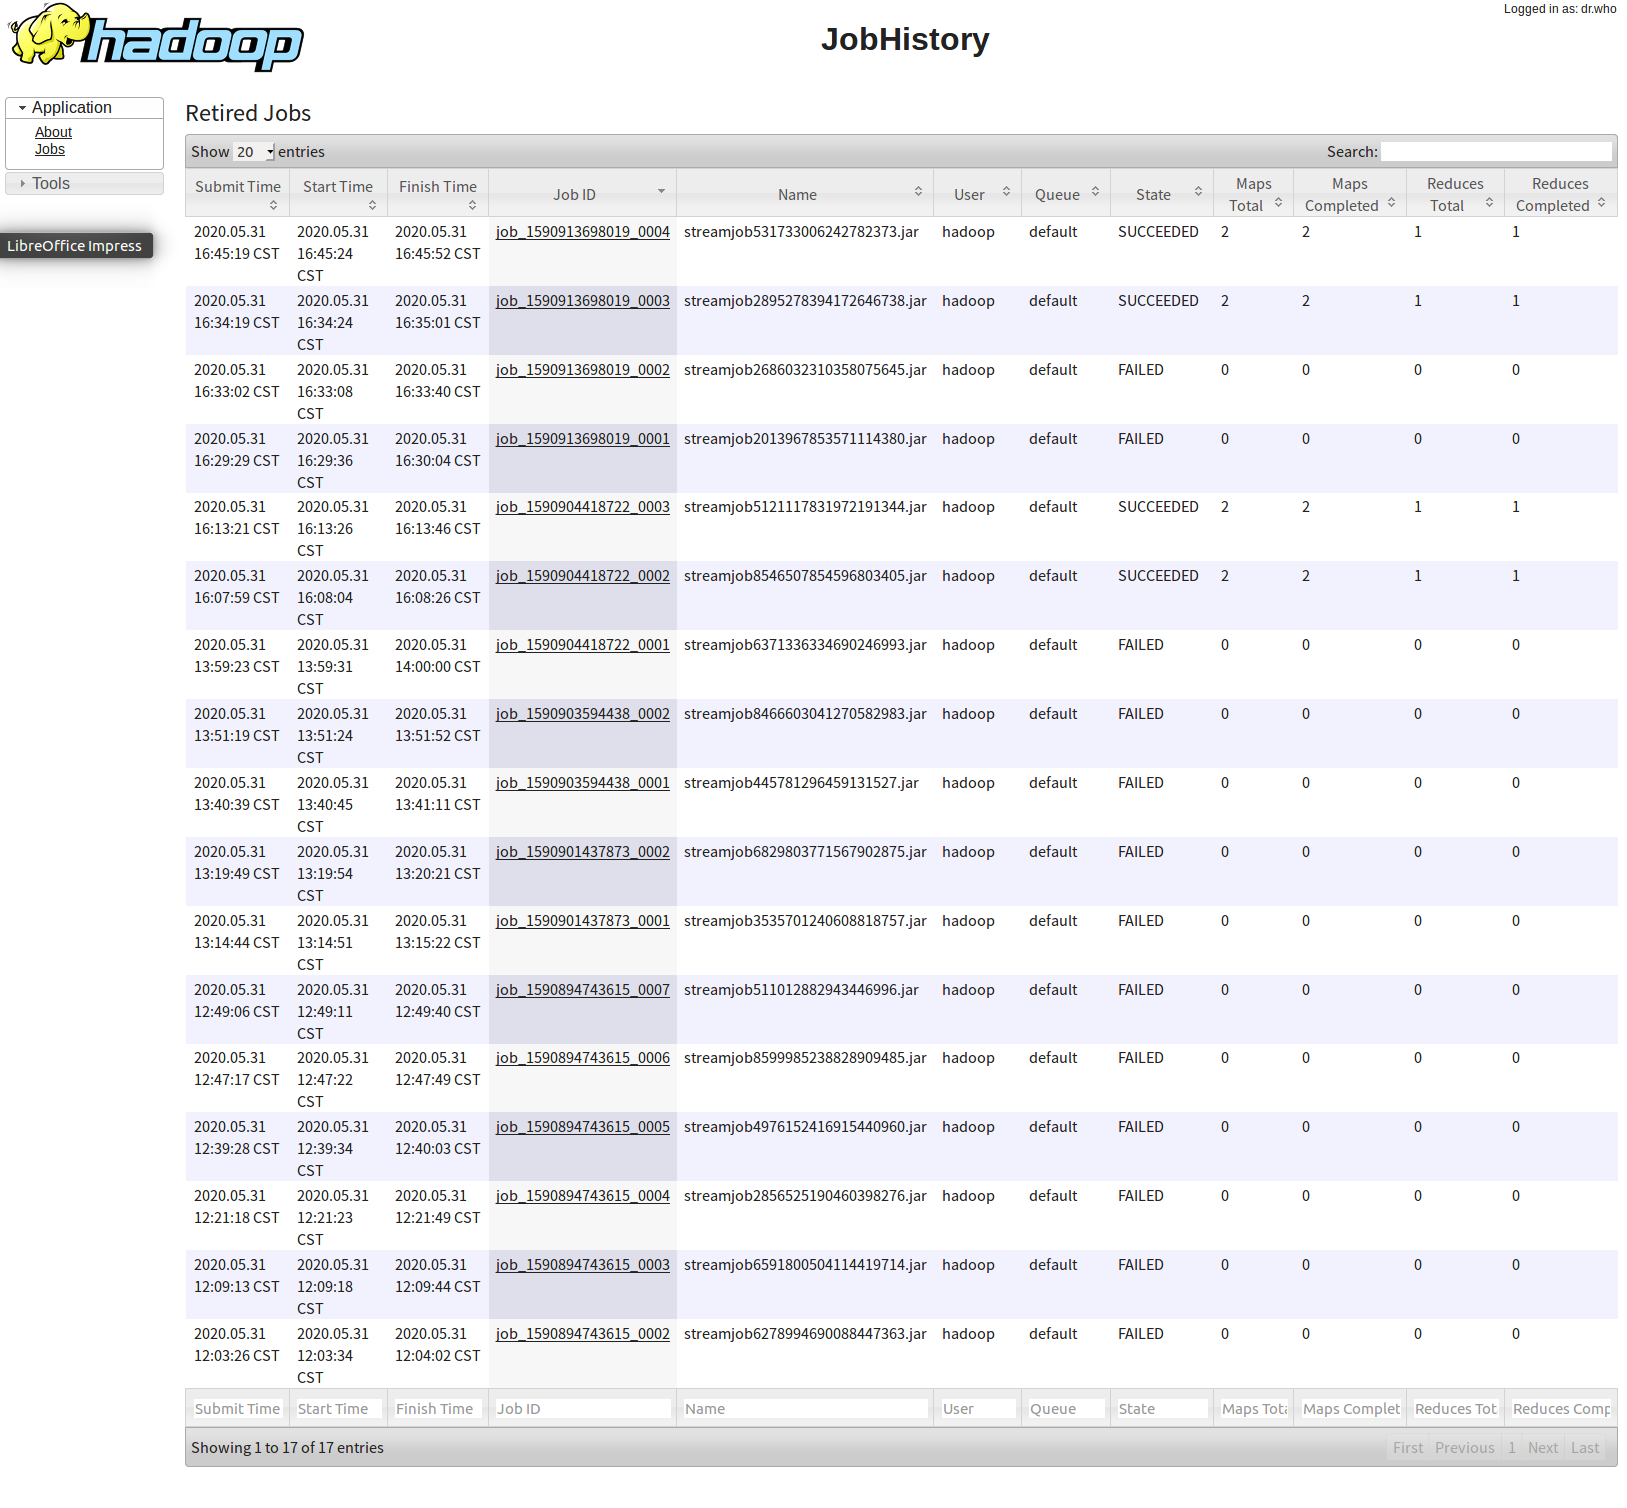
Task: Sort by State column sort icon
Action: pos(1198,192)
